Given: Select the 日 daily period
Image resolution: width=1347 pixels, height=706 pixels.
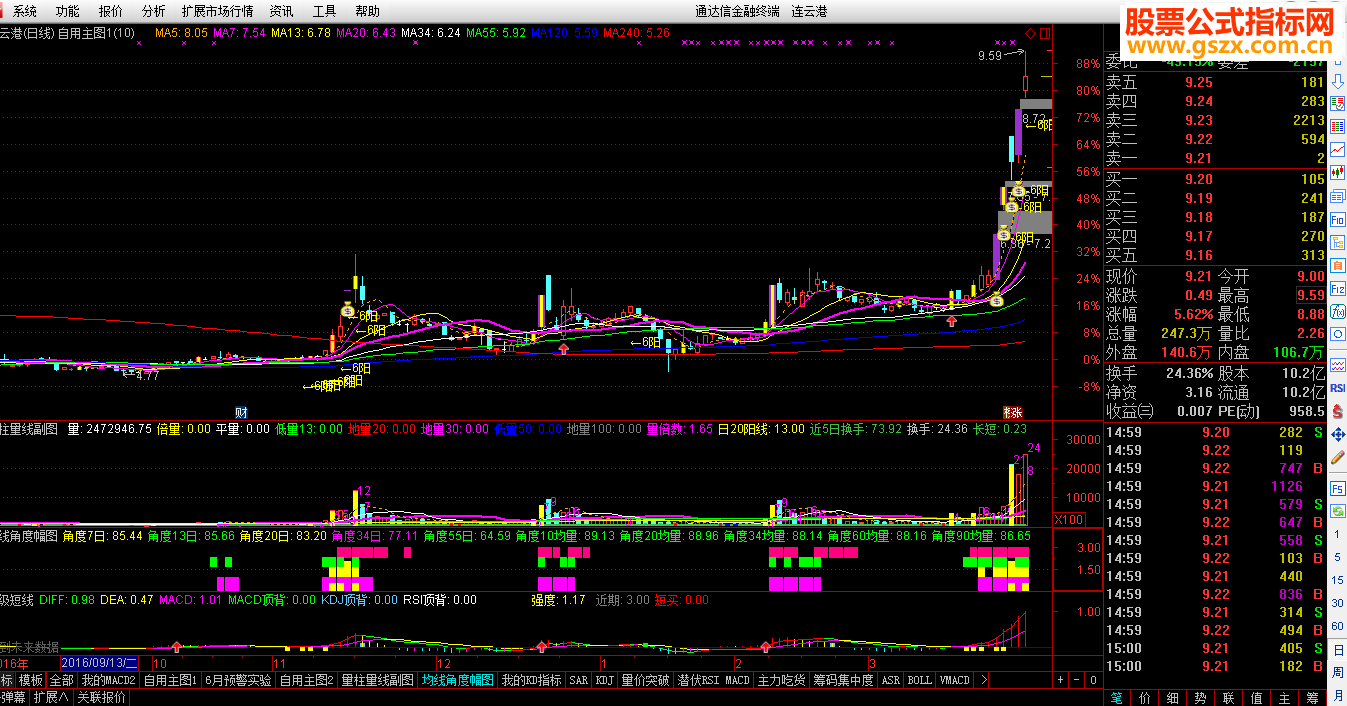Looking at the screenshot, I should click(x=1338, y=650).
